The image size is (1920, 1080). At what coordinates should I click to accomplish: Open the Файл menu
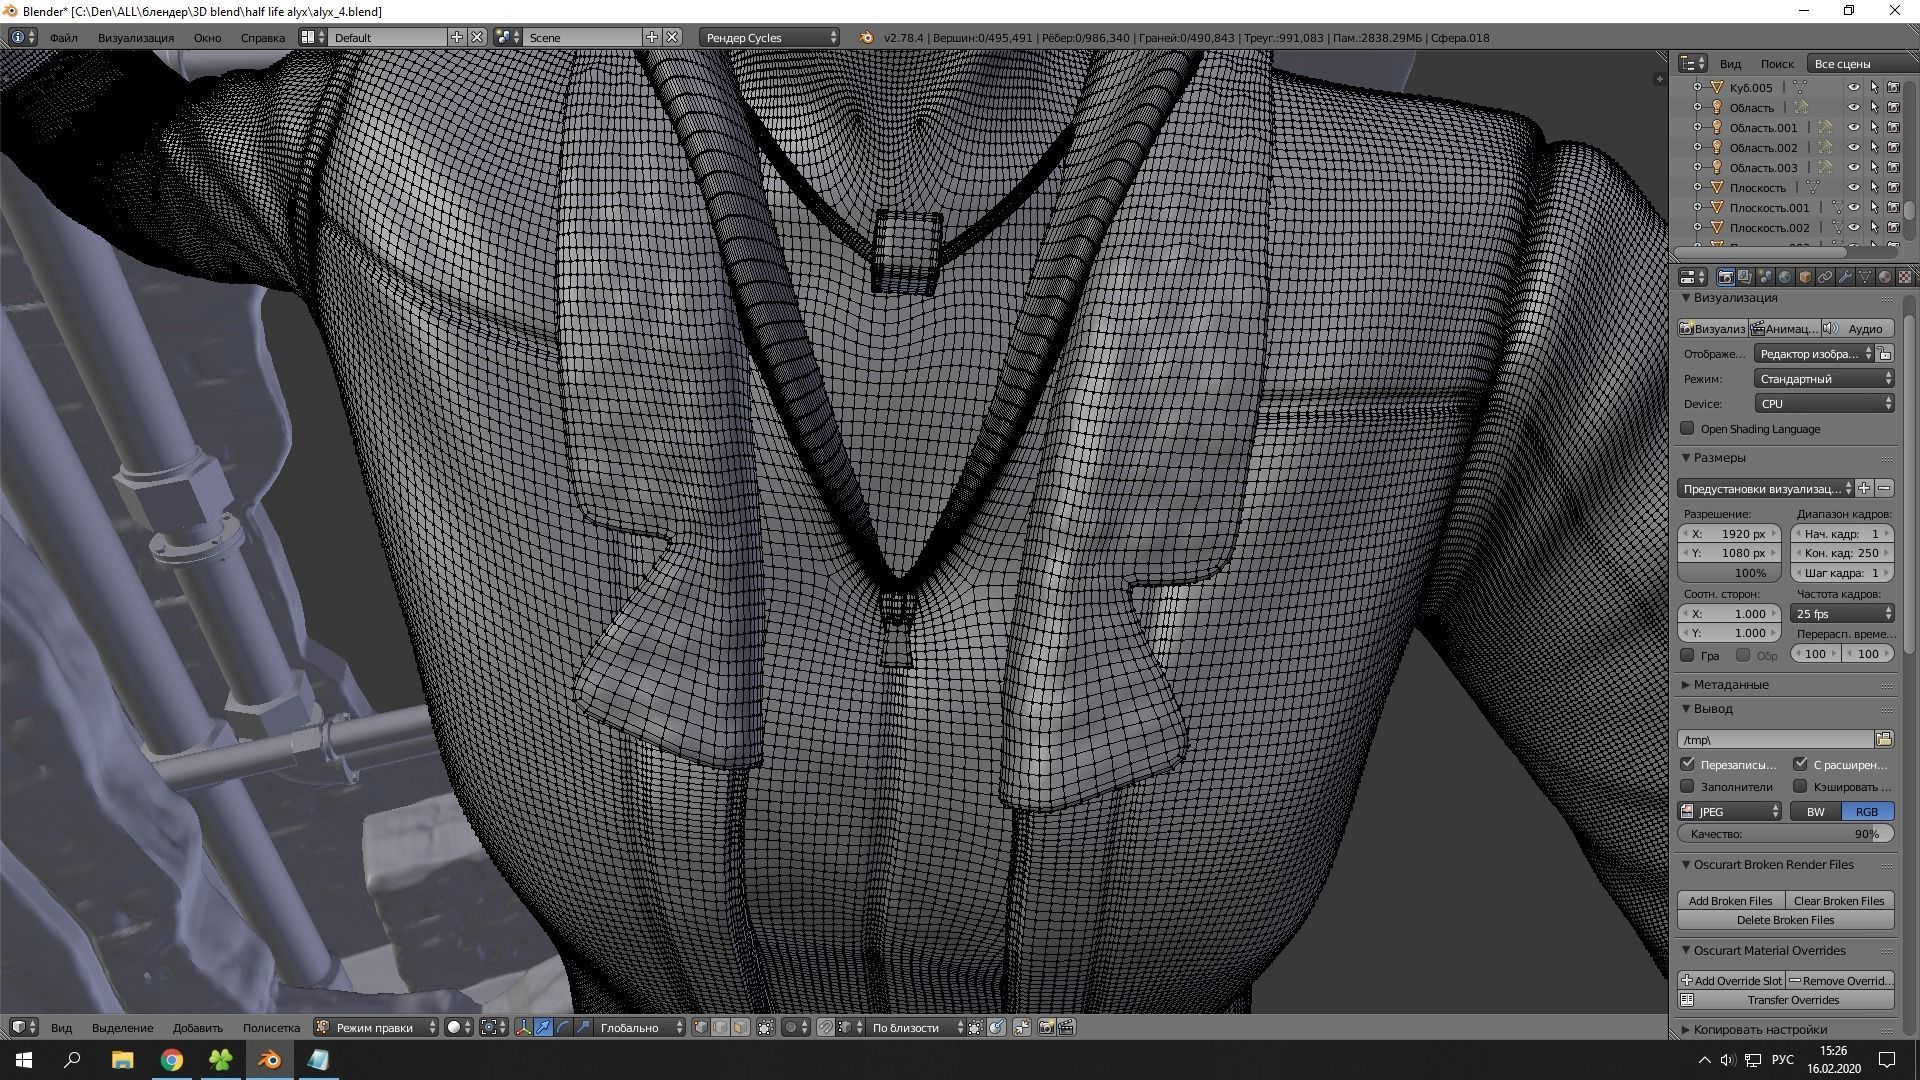pos(63,37)
